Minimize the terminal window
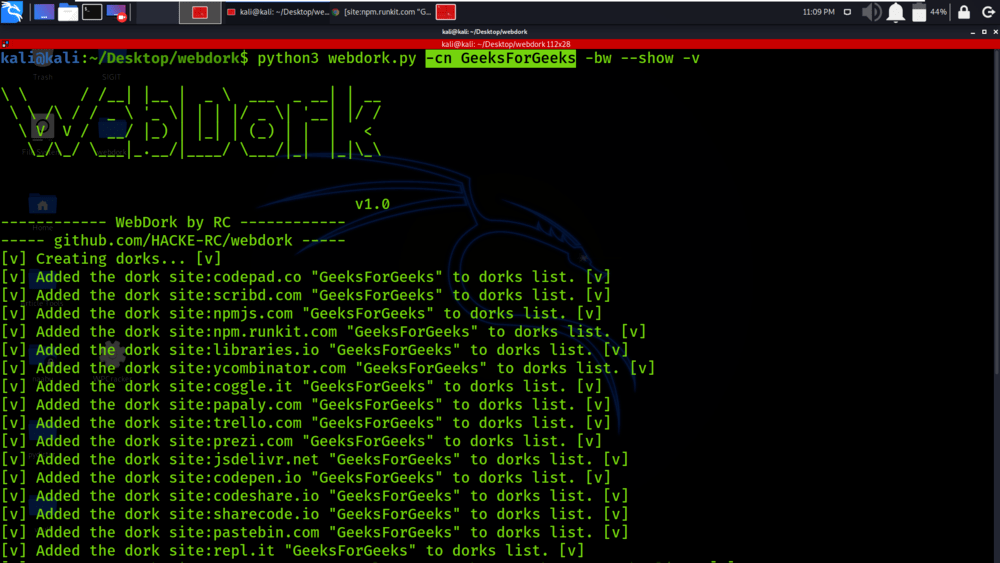This screenshot has height=563, width=1000. [973, 32]
